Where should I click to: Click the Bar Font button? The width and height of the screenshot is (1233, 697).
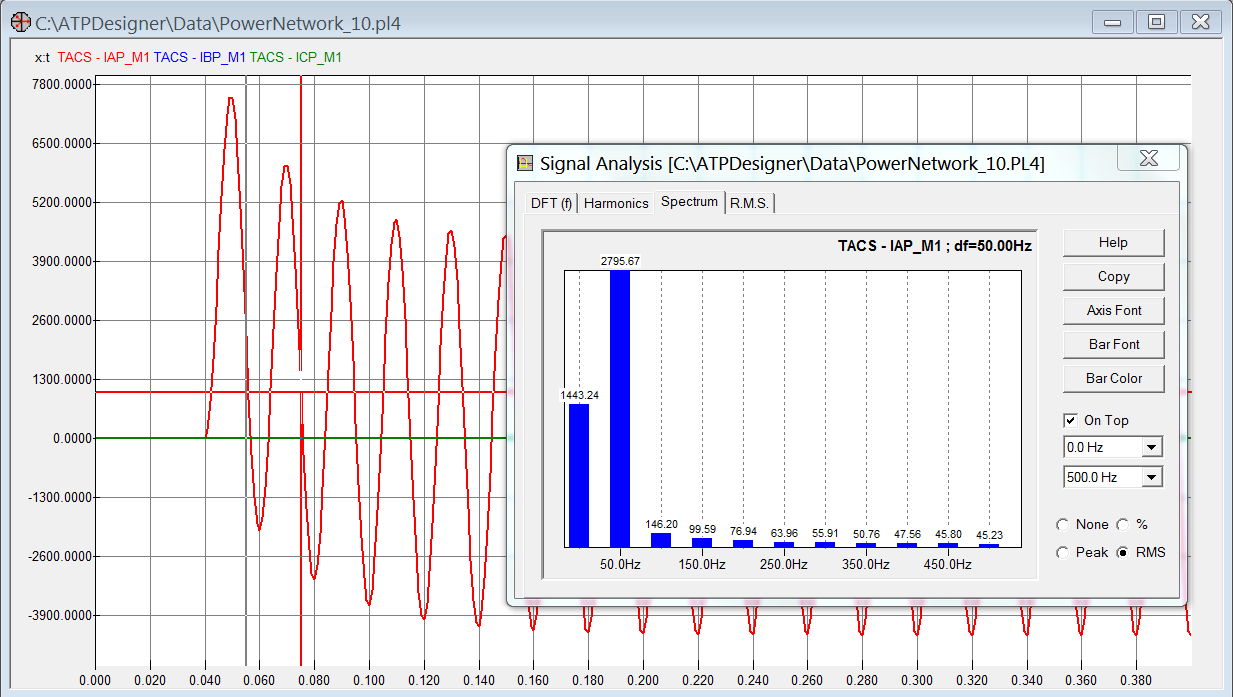click(x=1113, y=345)
